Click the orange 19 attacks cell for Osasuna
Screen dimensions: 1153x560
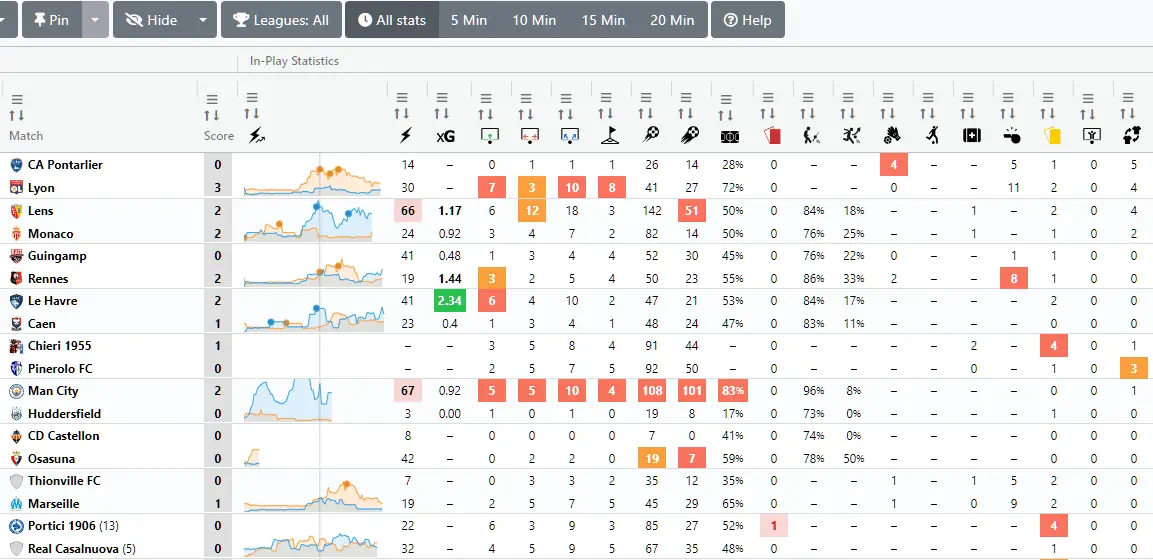(x=652, y=459)
